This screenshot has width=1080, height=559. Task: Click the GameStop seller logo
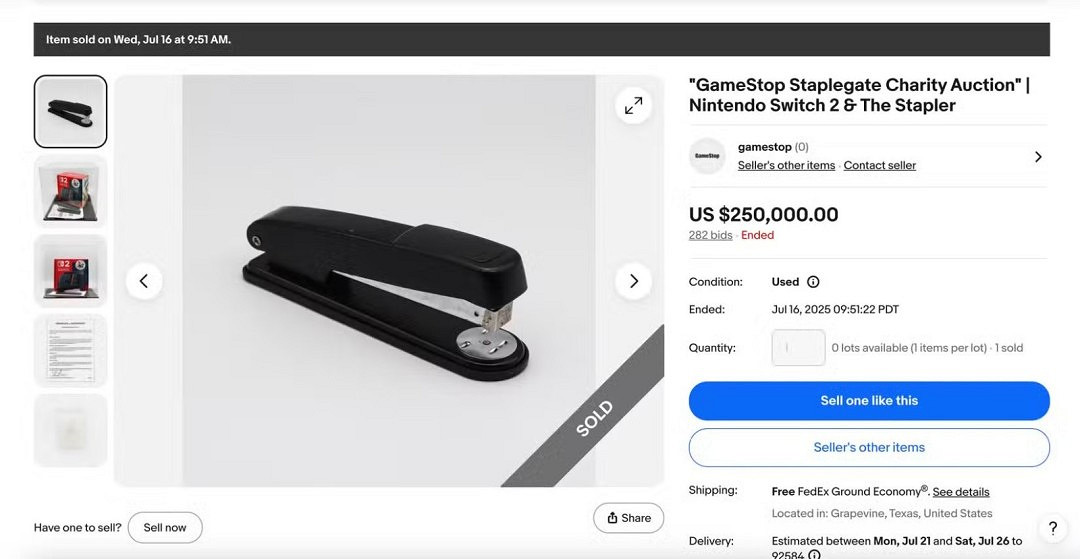click(x=708, y=156)
